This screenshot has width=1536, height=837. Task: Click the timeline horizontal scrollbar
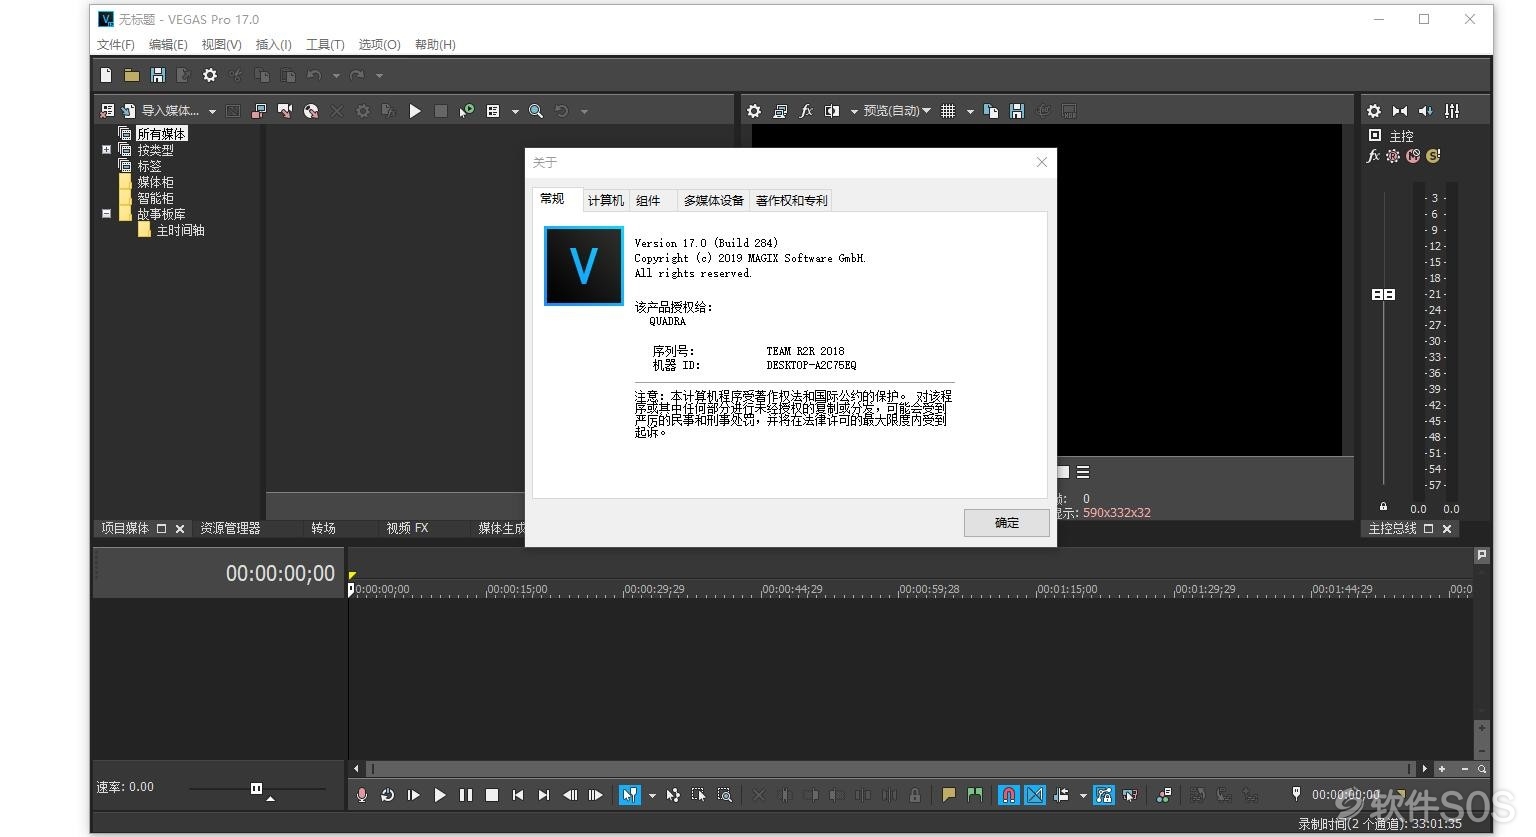(x=890, y=769)
